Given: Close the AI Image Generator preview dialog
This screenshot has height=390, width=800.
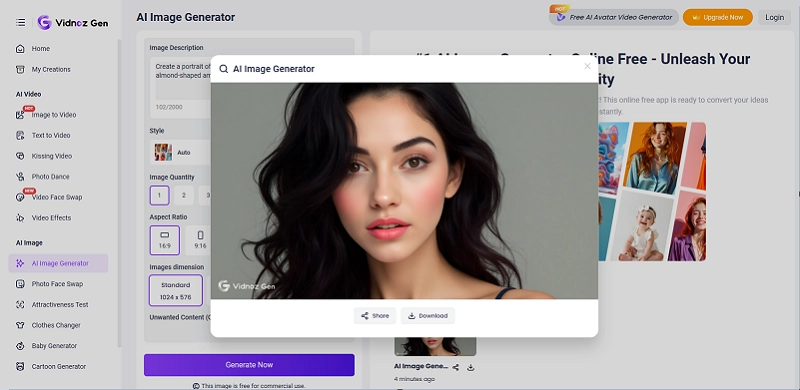Looking at the screenshot, I should click(587, 66).
